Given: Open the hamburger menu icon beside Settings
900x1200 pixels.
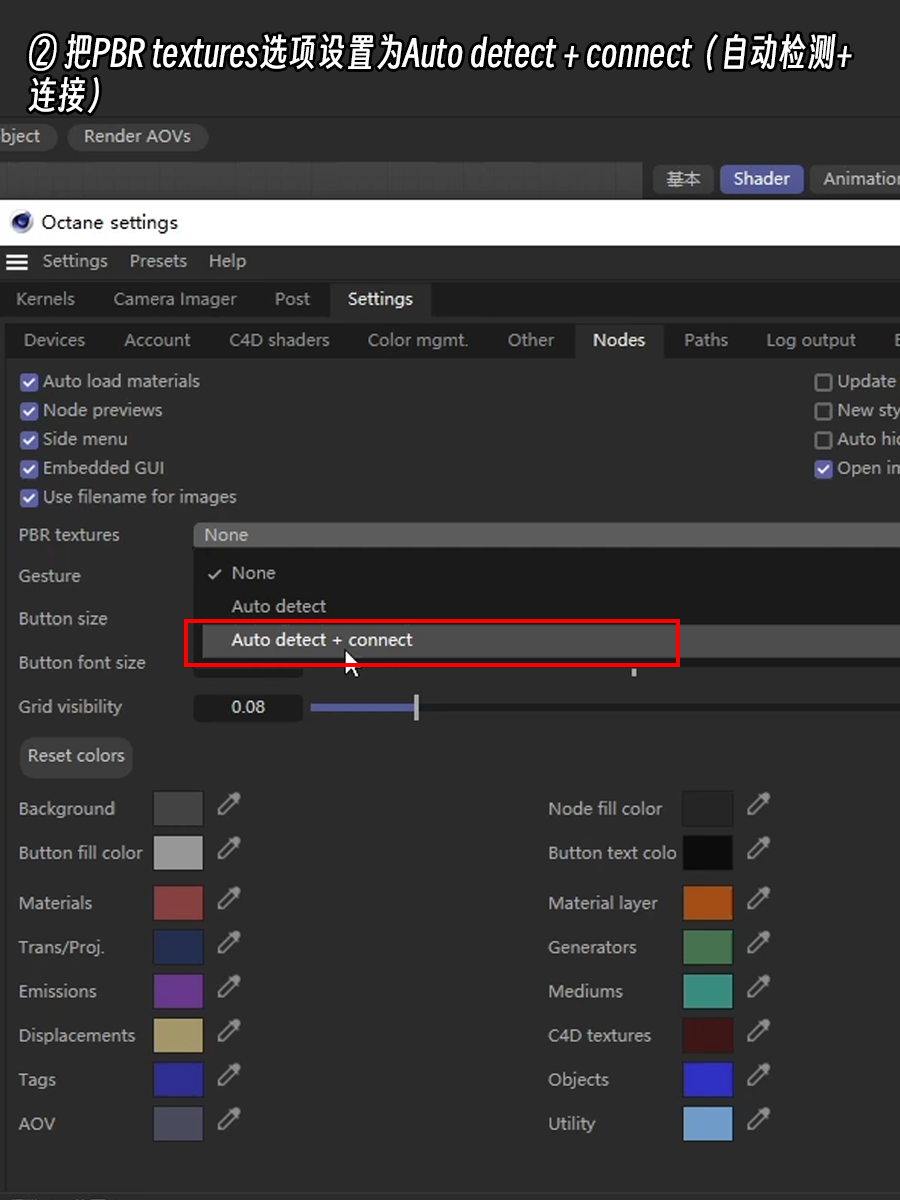Looking at the screenshot, I should coord(17,262).
